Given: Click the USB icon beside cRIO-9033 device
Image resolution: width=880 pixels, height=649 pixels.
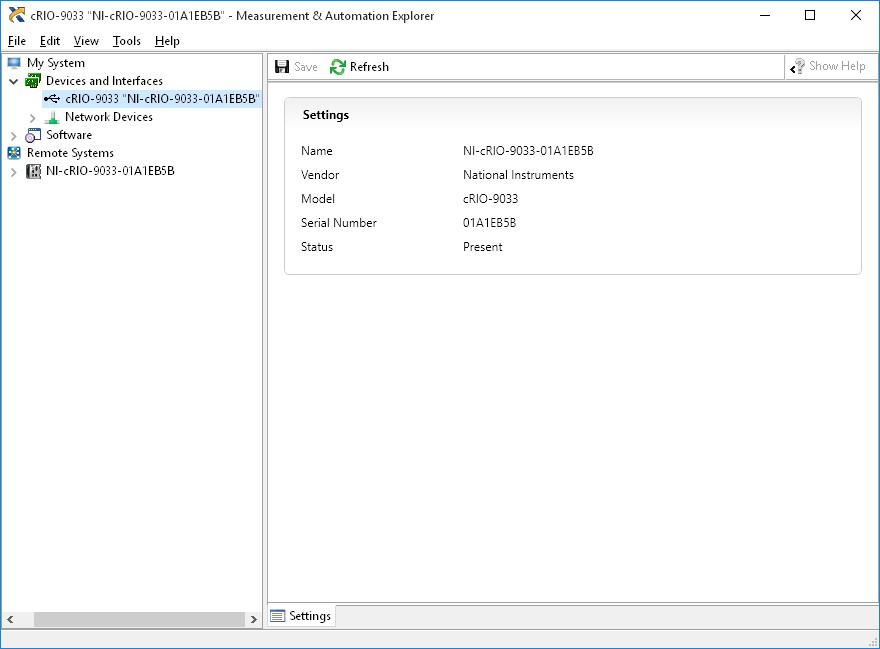Looking at the screenshot, I should (x=52, y=99).
